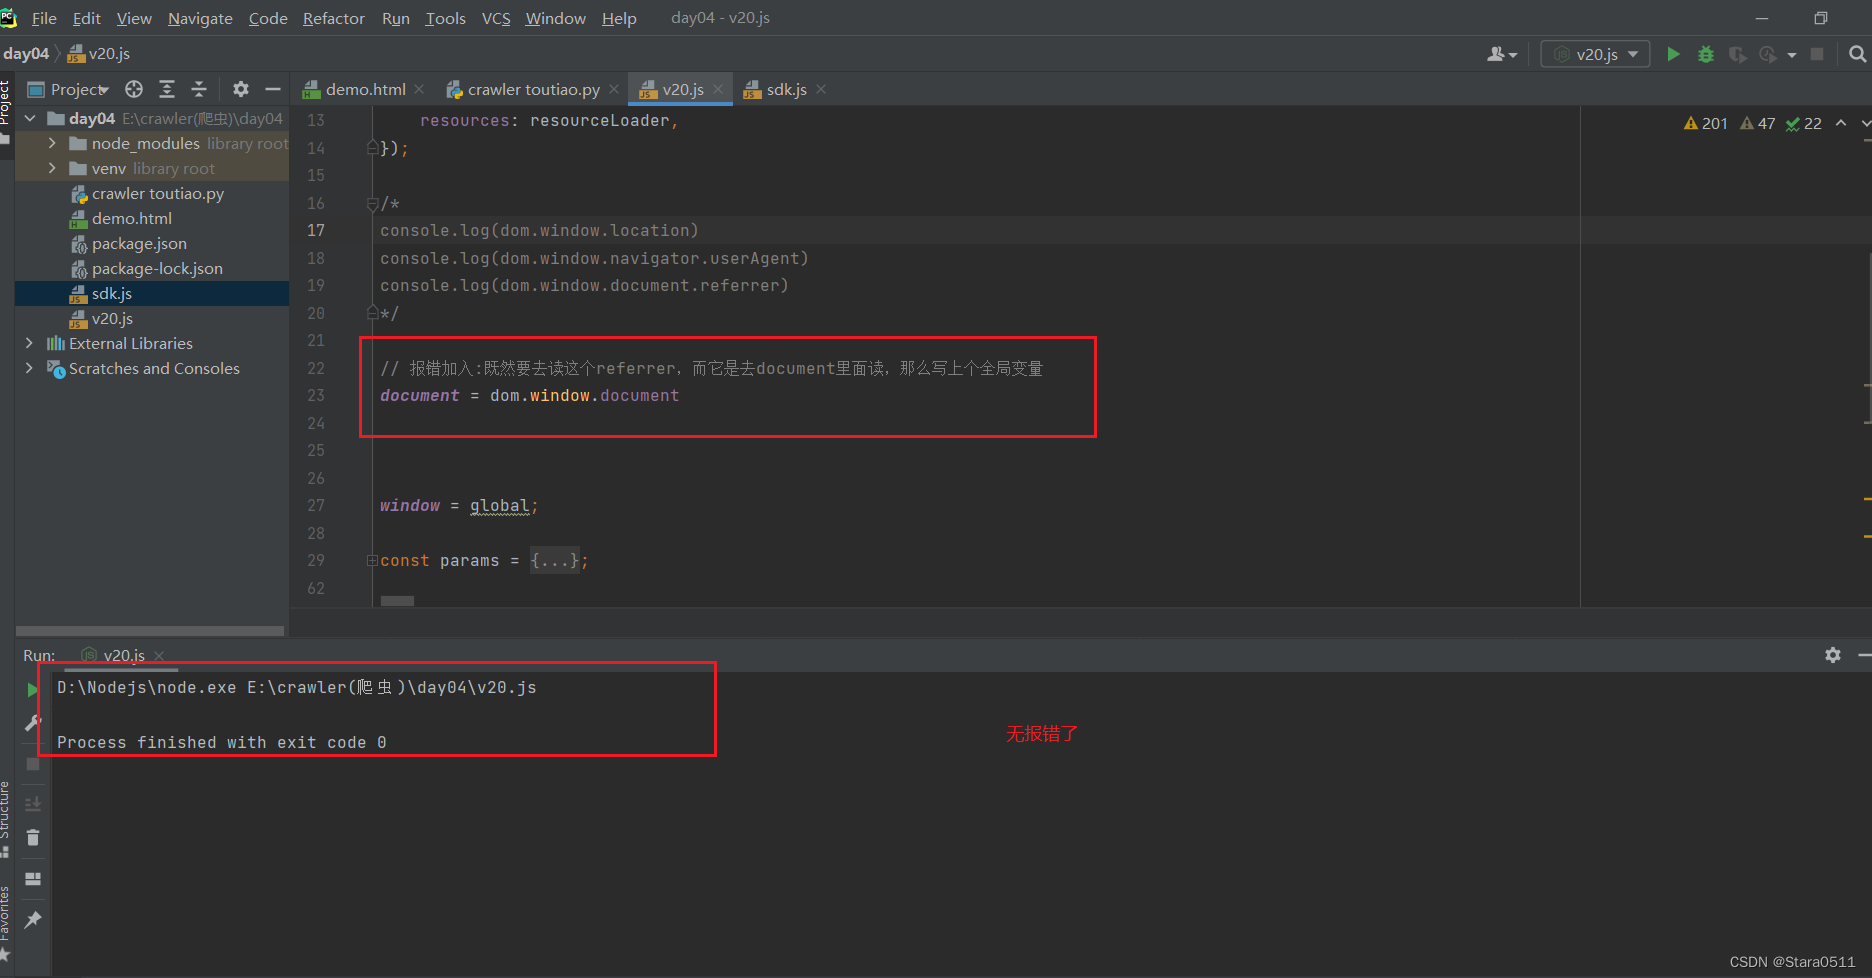The width and height of the screenshot is (1872, 978).
Task: Expand Scratches and Consoles node
Action: tap(29, 368)
